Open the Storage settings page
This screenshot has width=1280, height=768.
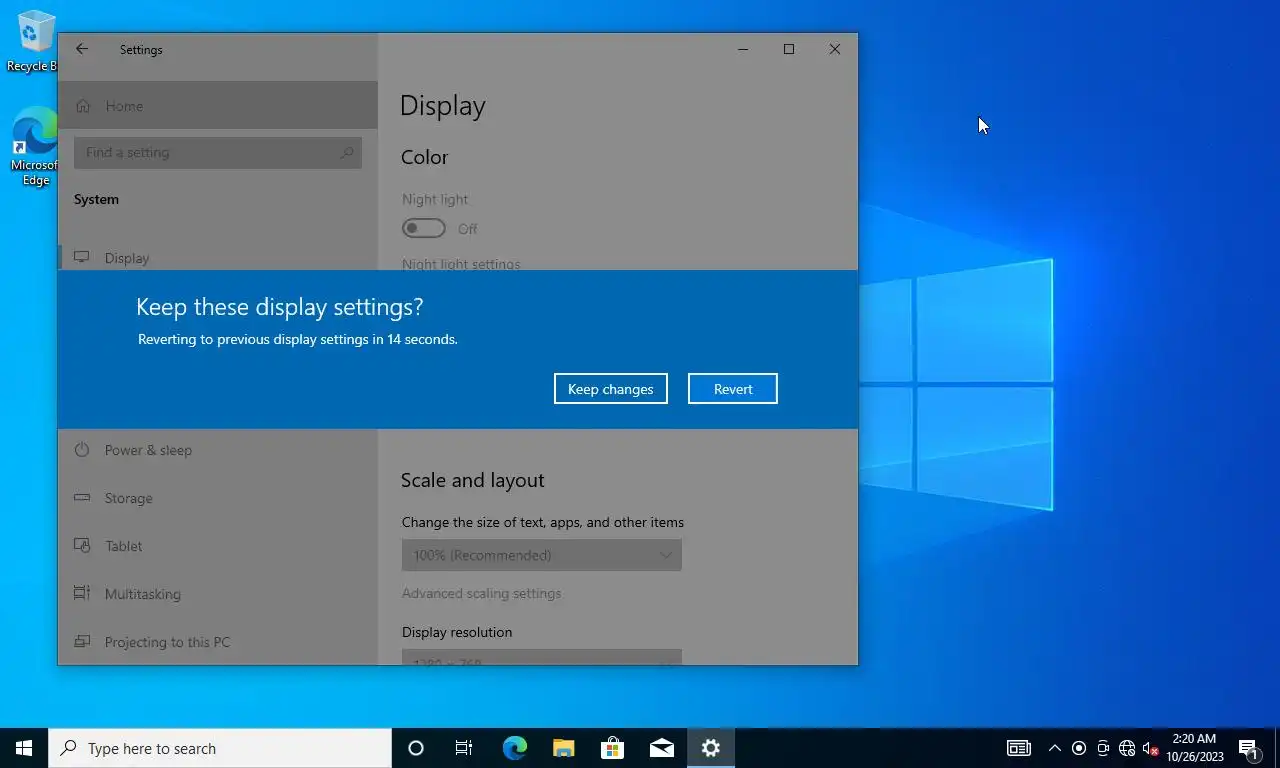[x=218, y=498]
